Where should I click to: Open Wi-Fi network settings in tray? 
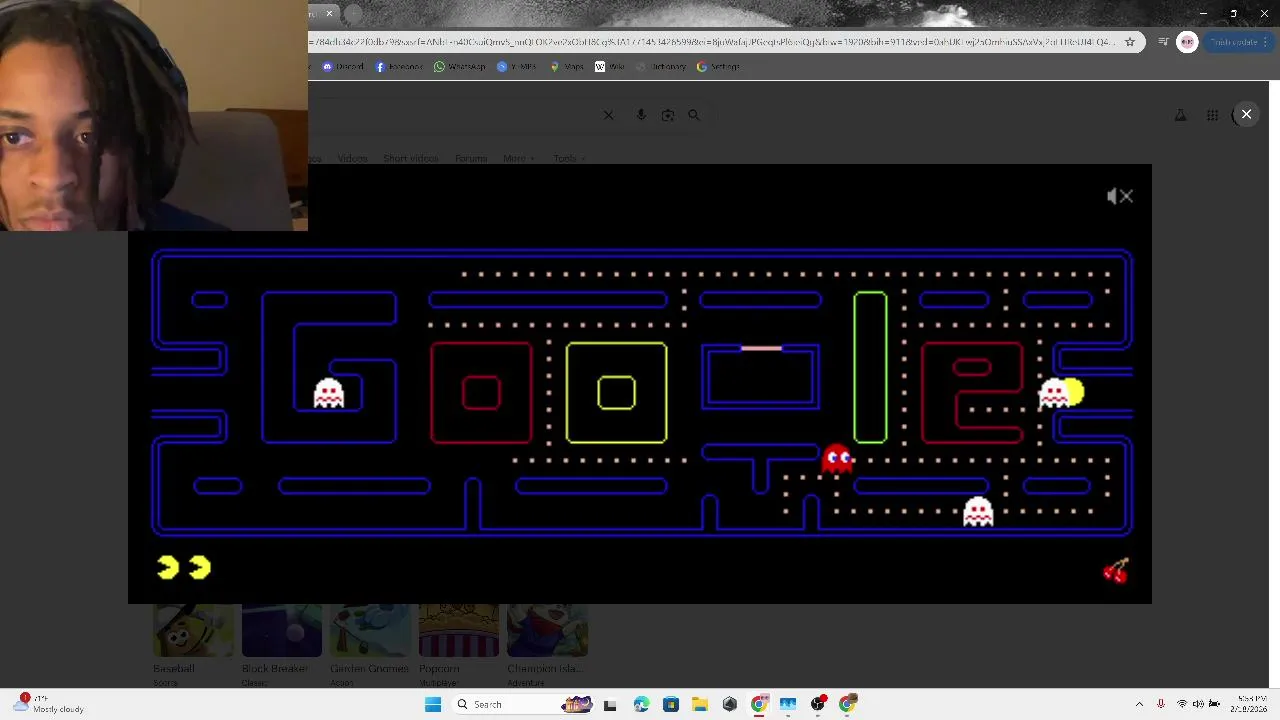tap(1181, 704)
